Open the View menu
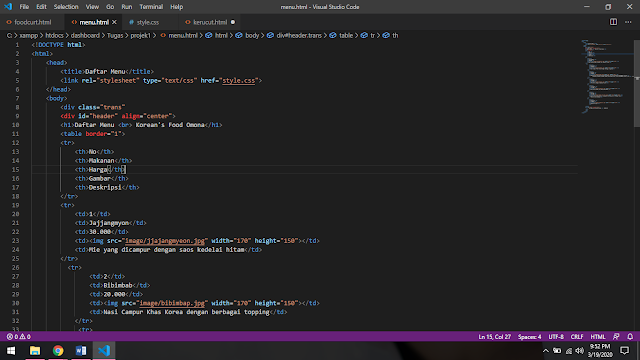Viewport: 640px width, 360px height. pyautogui.click(x=92, y=7)
